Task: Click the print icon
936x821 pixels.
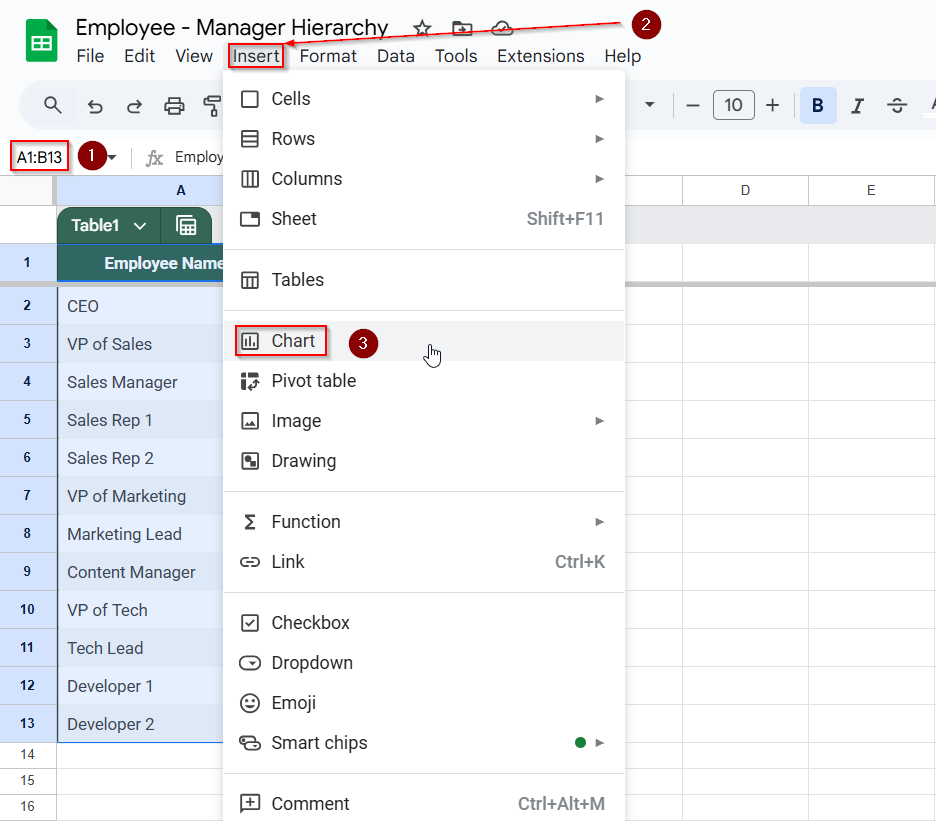Action: (x=174, y=106)
